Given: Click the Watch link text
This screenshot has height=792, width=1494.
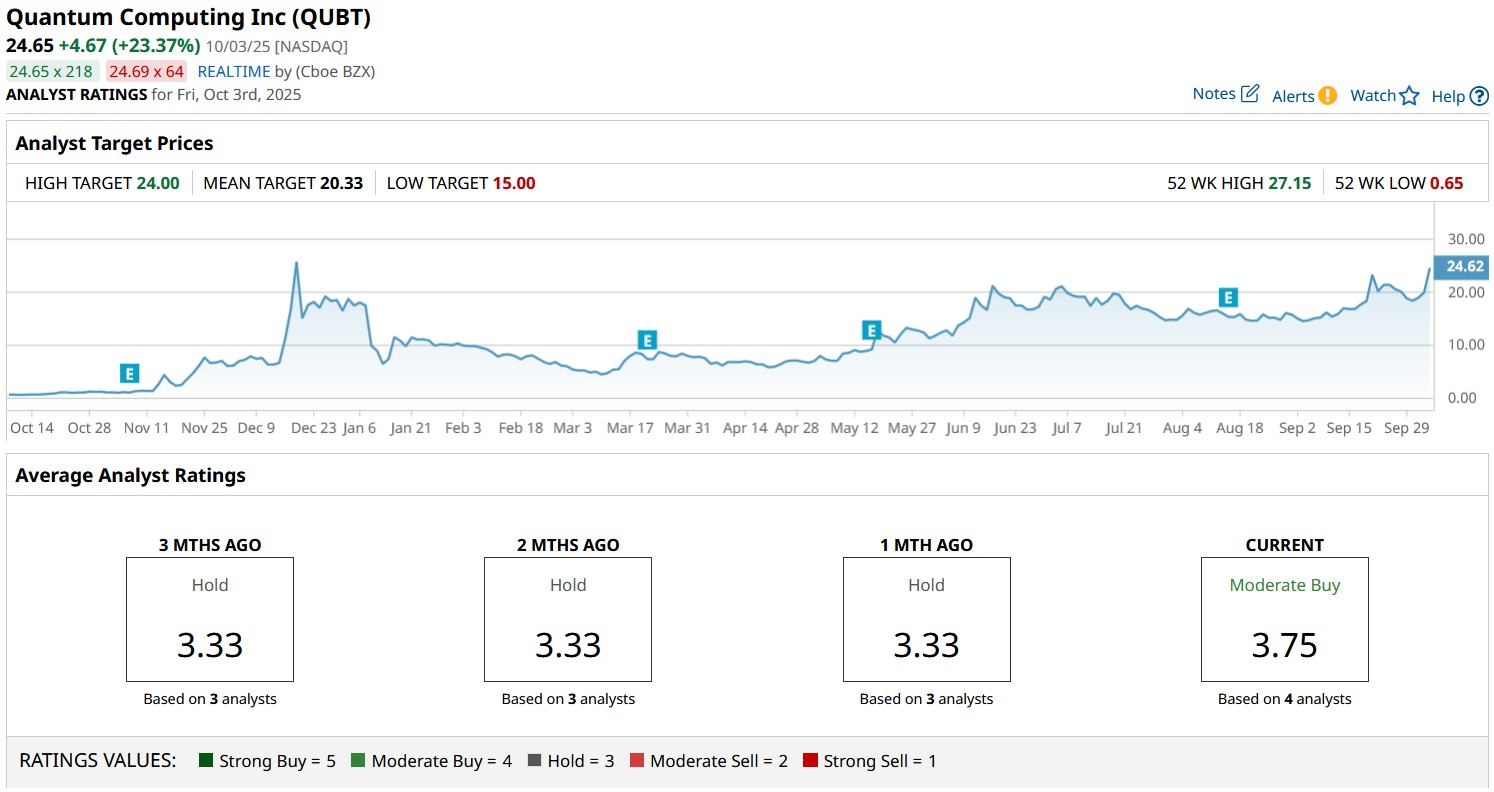Looking at the screenshot, I should [1373, 96].
